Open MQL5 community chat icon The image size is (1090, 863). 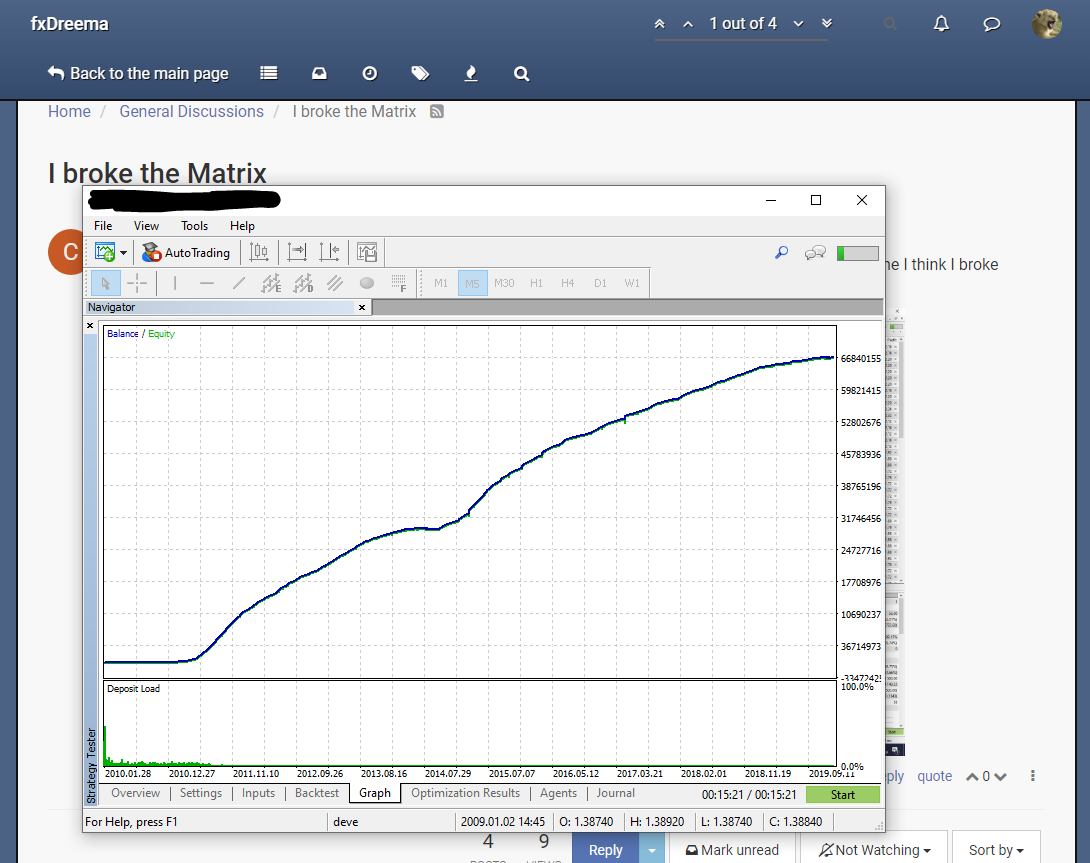tap(815, 252)
